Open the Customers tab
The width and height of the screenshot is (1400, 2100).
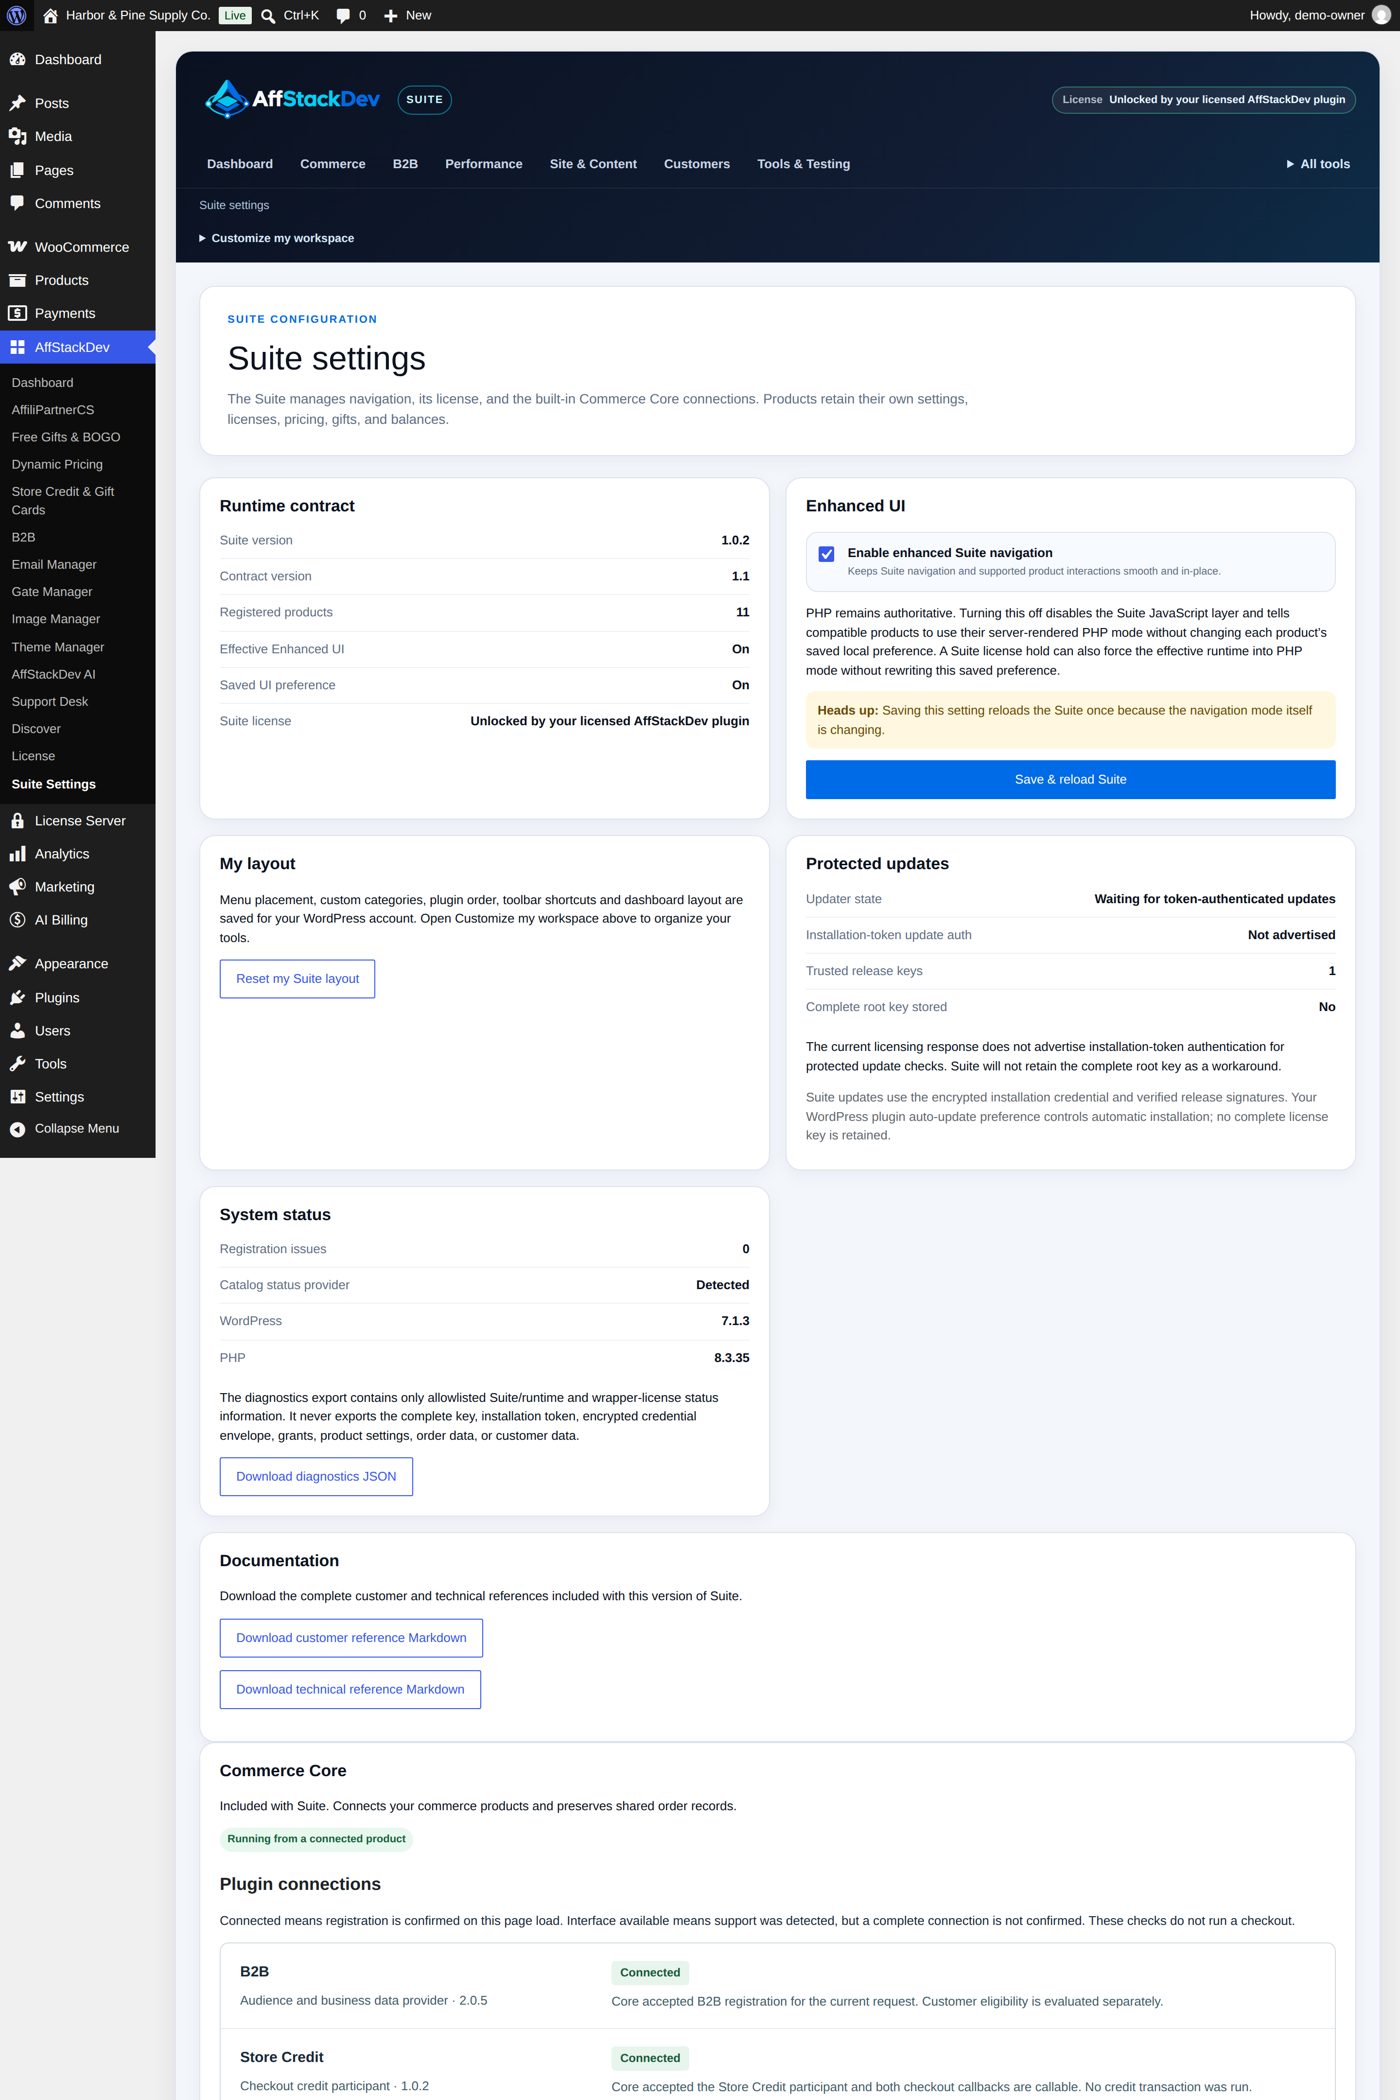pyautogui.click(x=697, y=164)
